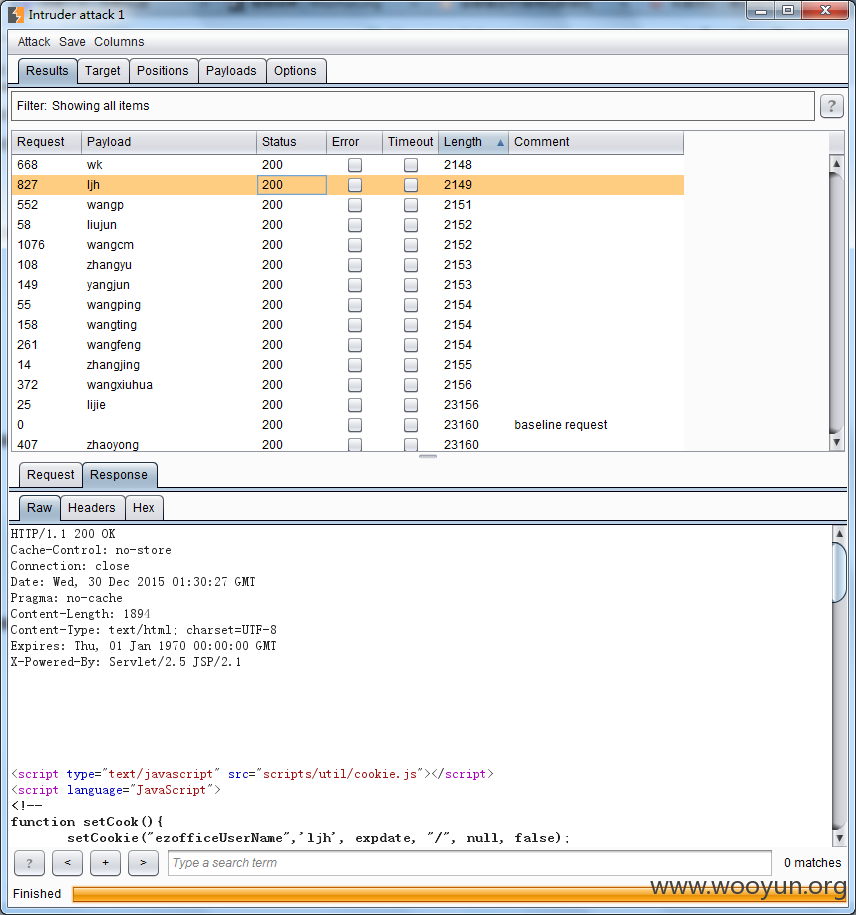Open the Save menu
The height and width of the screenshot is (915, 856).
(x=72, y=42)
